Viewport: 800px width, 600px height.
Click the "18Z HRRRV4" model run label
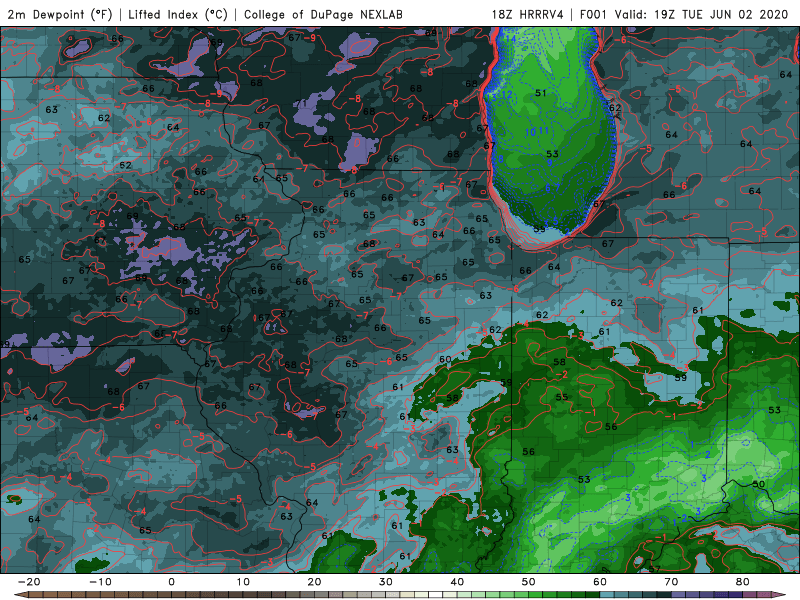528,14
